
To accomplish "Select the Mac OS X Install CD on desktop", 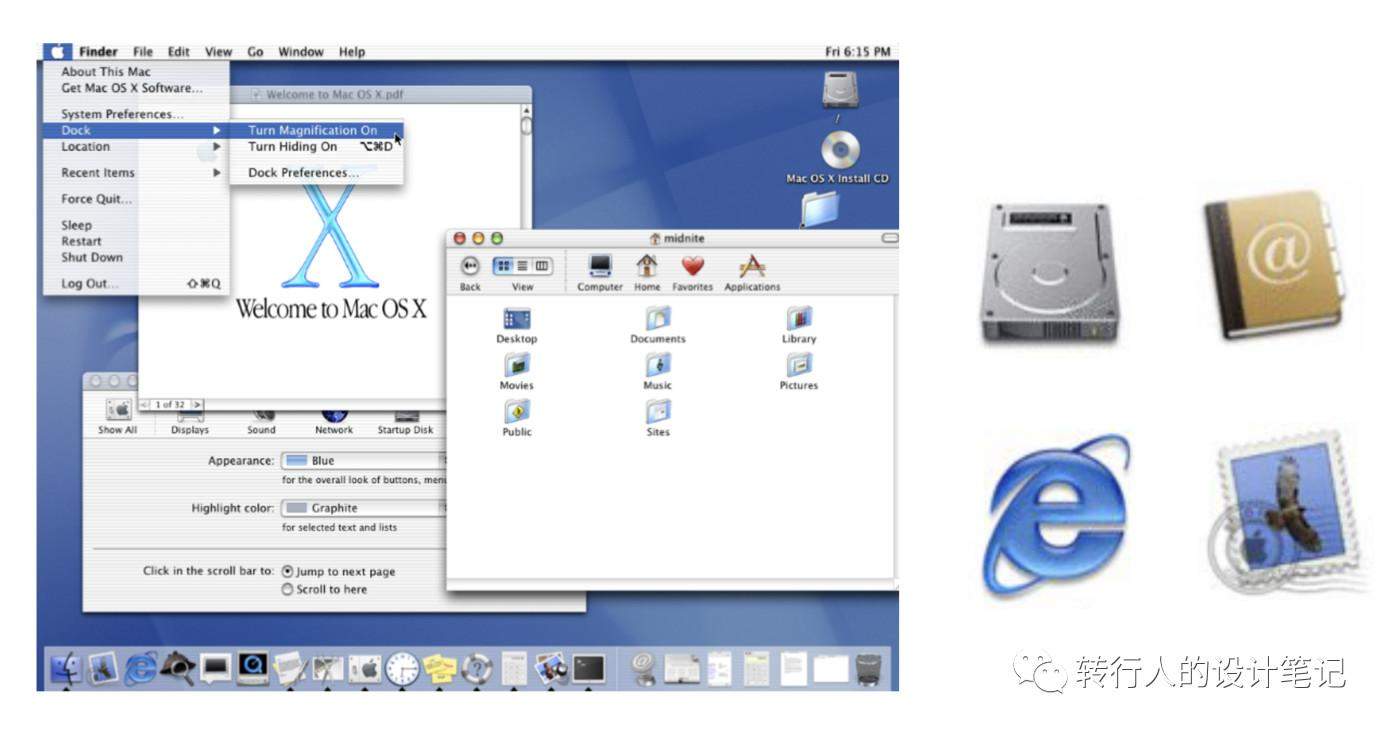I will (x=839, y=159).
